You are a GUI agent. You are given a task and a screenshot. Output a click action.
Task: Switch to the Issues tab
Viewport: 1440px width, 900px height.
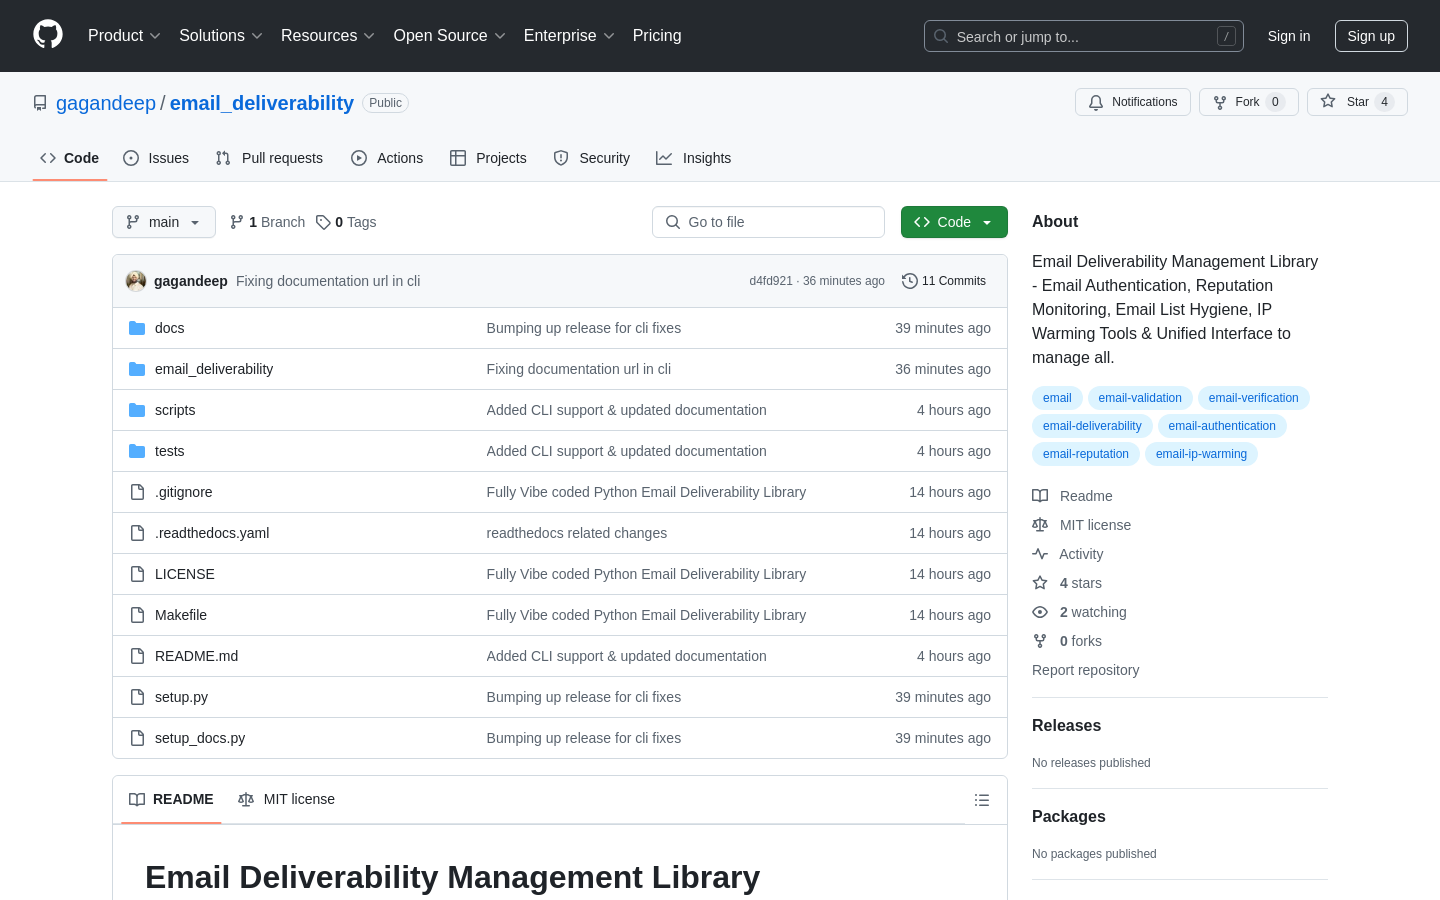click(x=156, y=158)
